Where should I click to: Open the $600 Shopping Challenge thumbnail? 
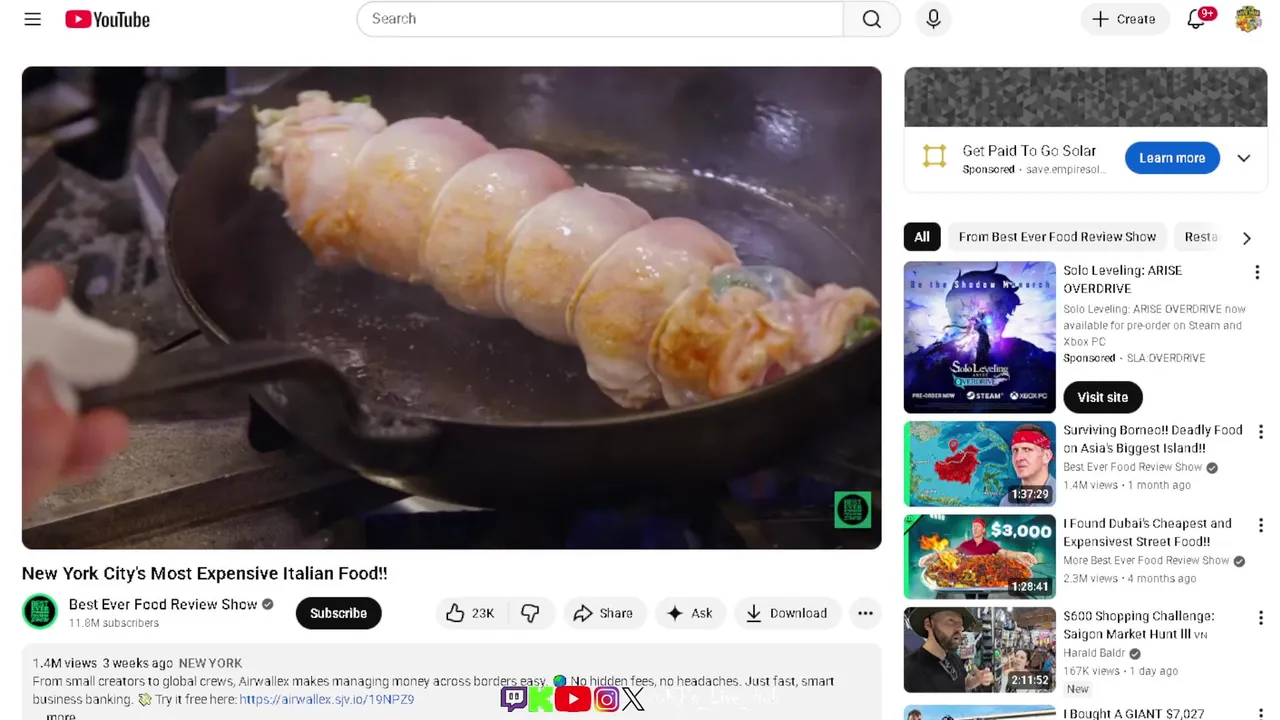tap(979, 650)
